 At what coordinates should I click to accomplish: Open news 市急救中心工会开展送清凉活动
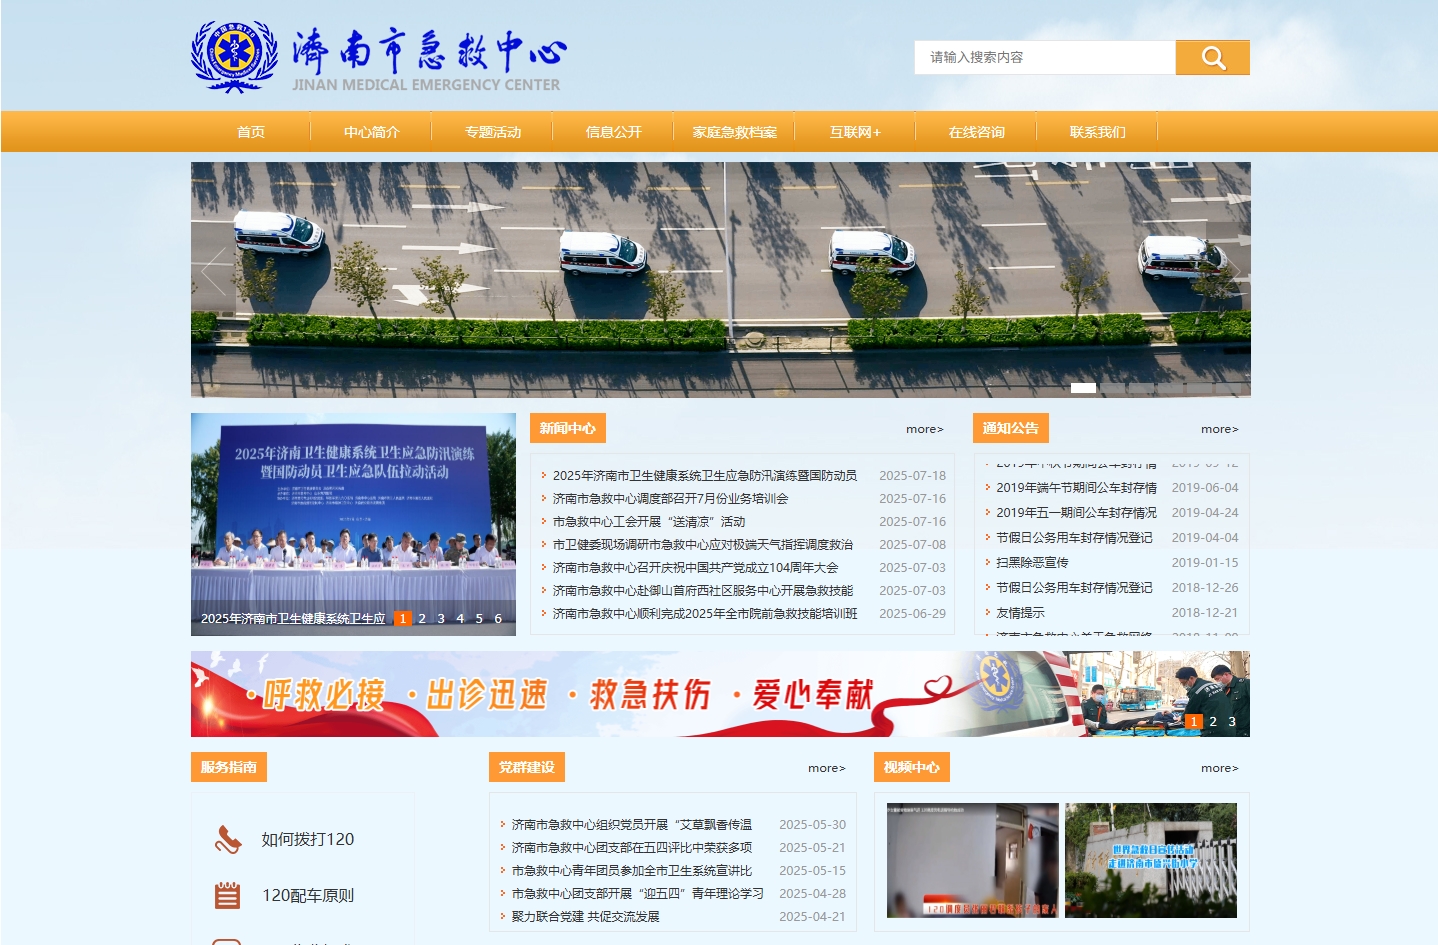click(648, 522)
